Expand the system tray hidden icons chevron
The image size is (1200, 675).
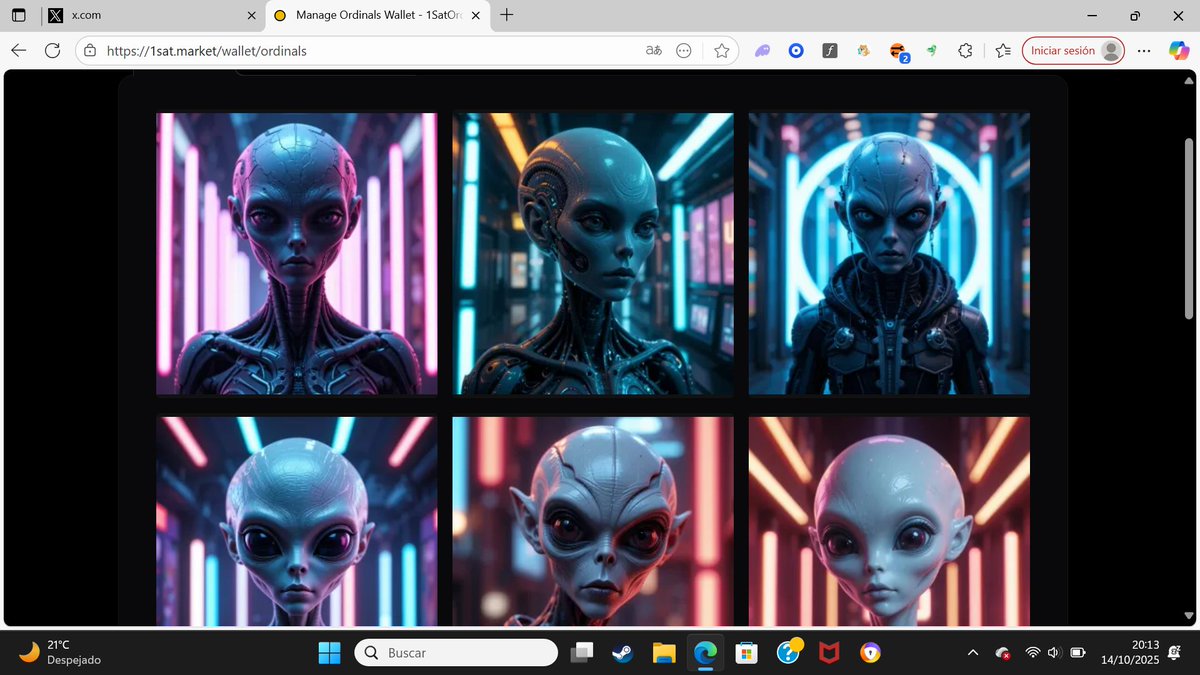coord(972,653)
